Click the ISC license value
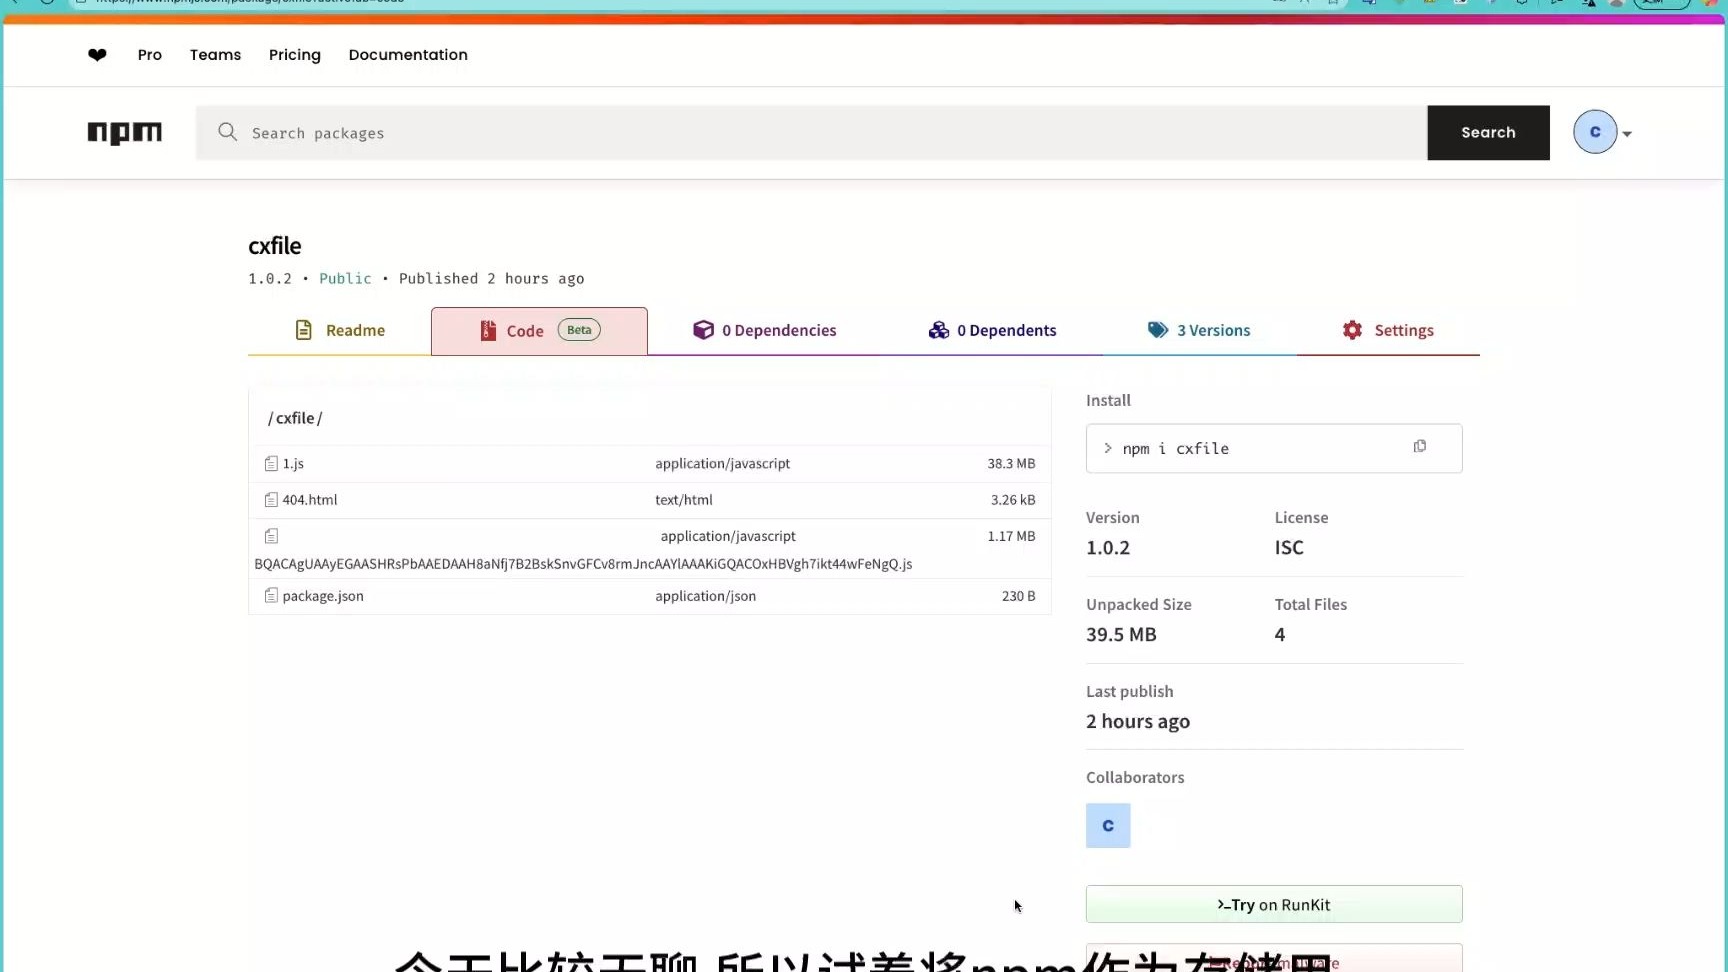 [1289, 548]
